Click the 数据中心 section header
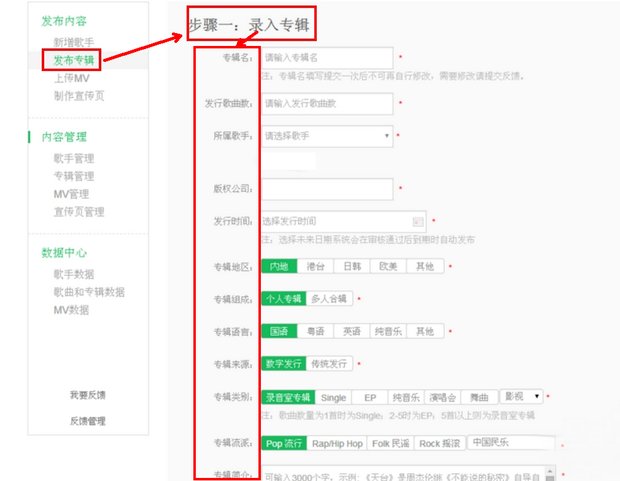620x481 pixels. point(64,252)
